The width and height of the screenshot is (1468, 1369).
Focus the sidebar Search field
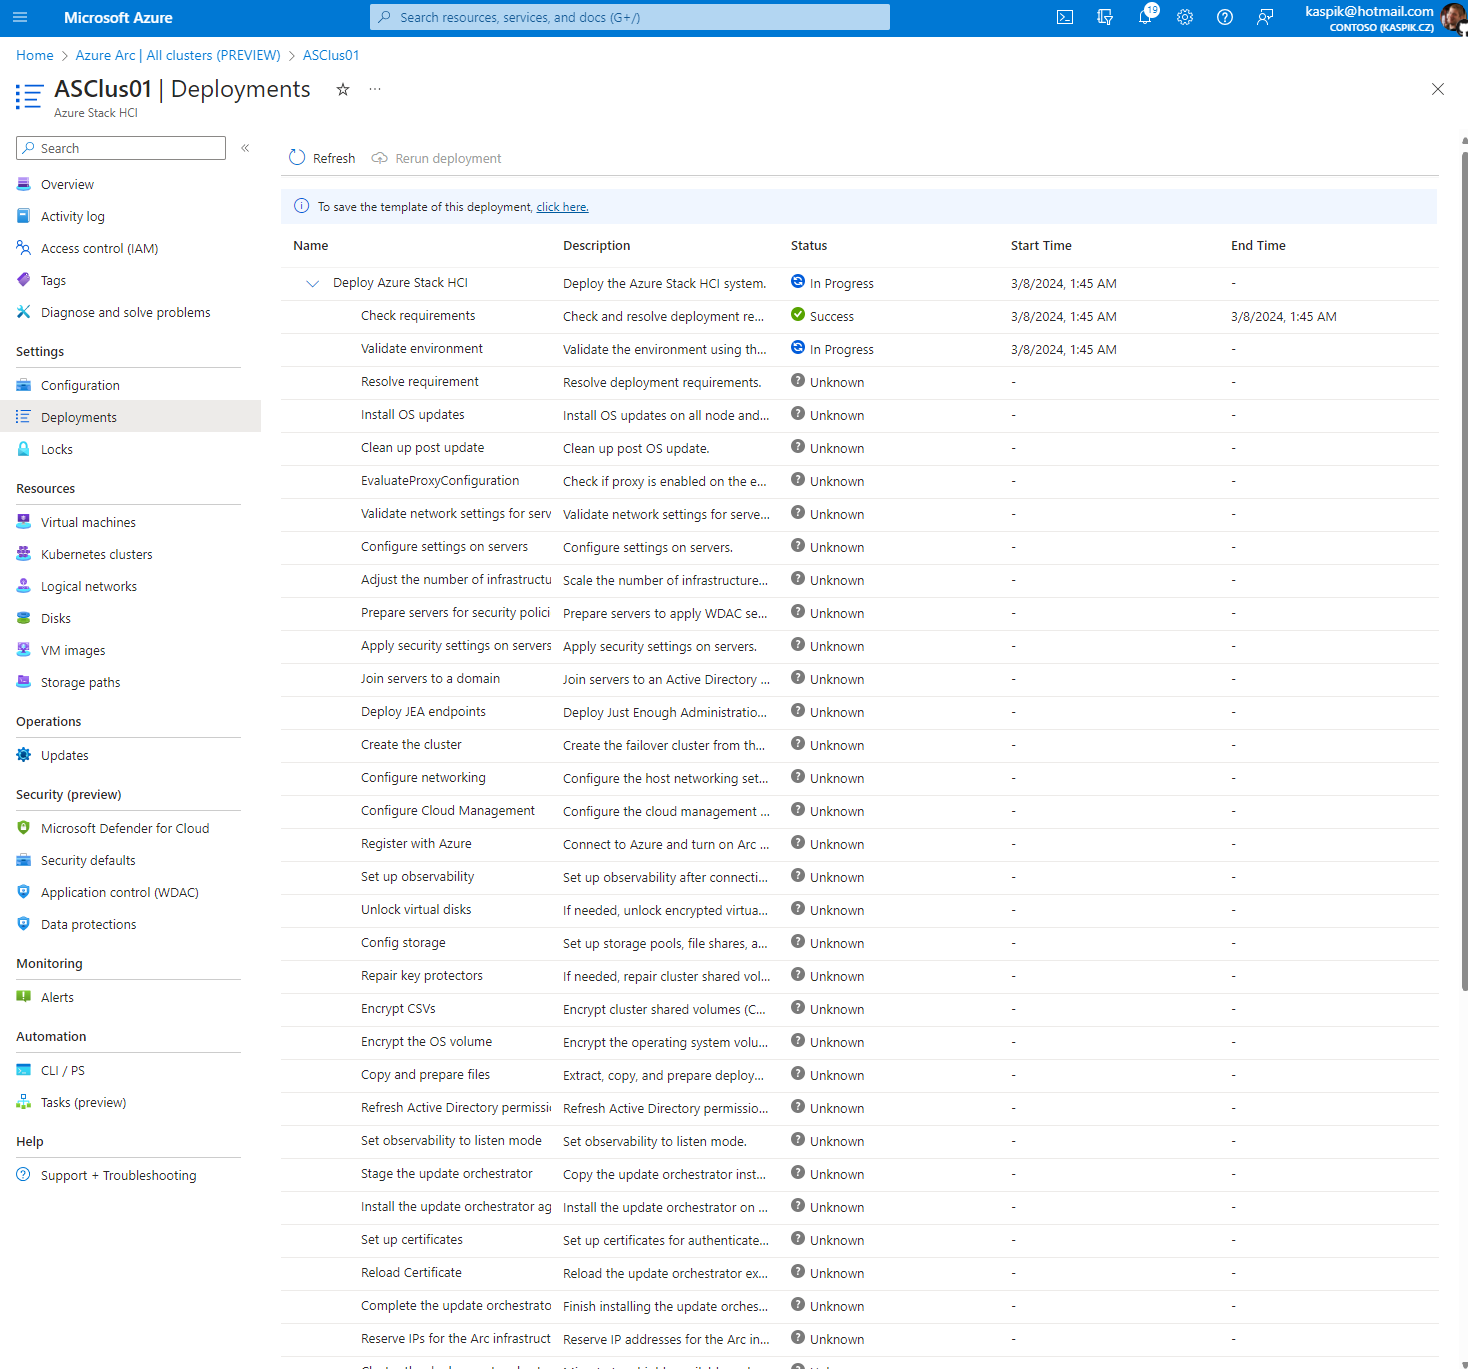point(121,148)
